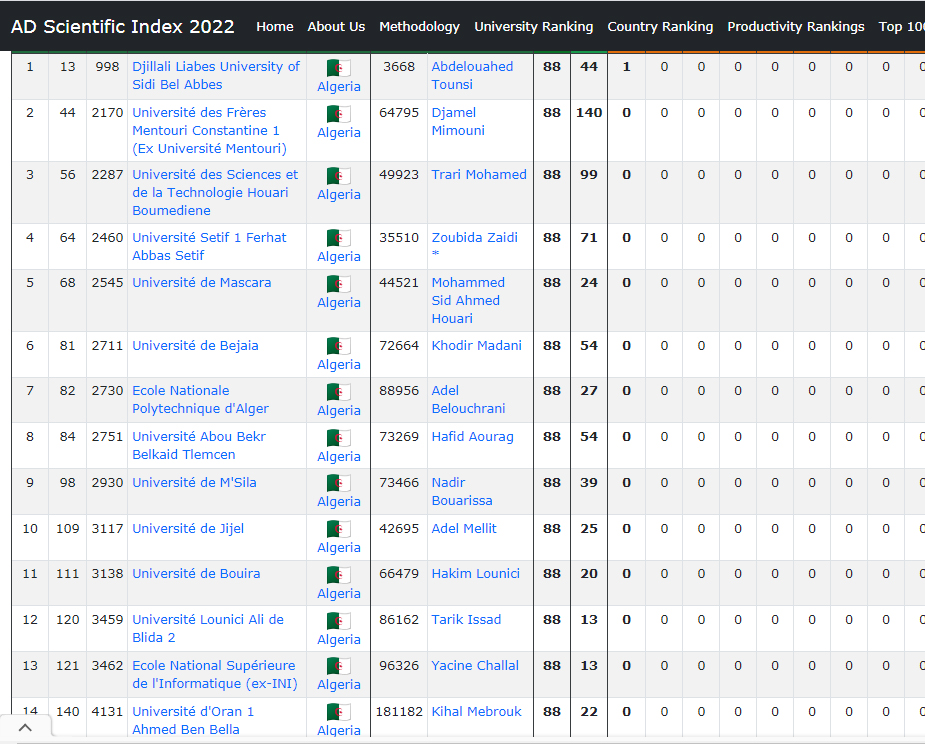925x744 pixels.
Task: Open the Yacine Challal profile link
Action: [x=475, y=665]
